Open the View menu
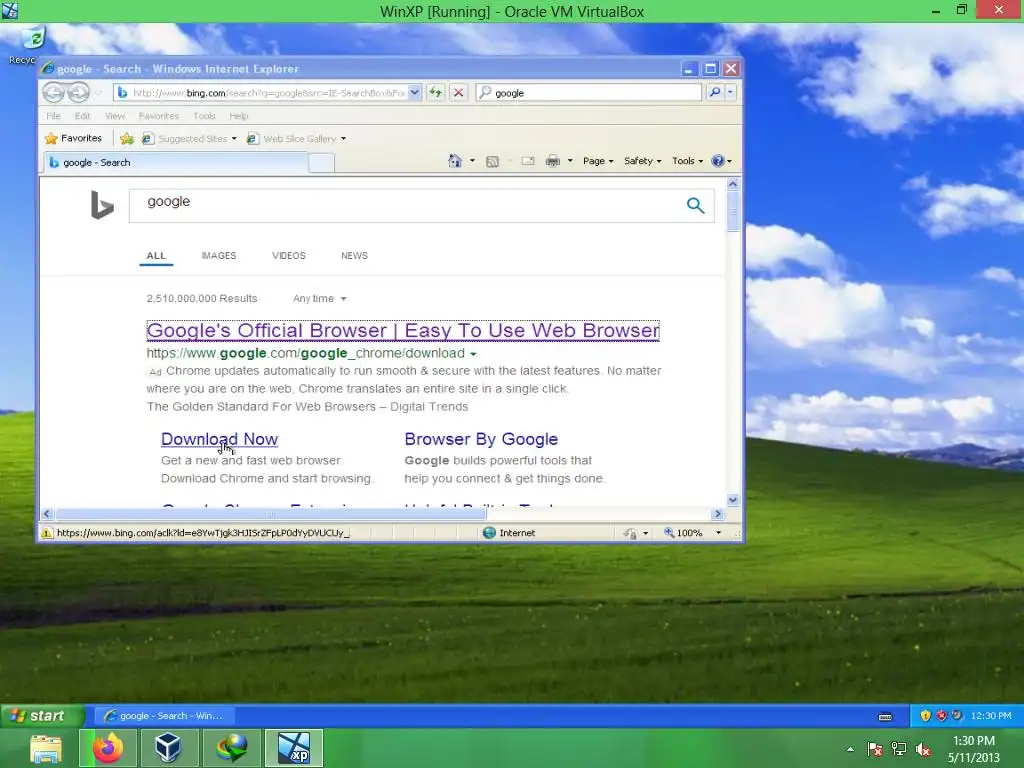This screenshot has width=1024, height=768. click(x=115, y=116)
